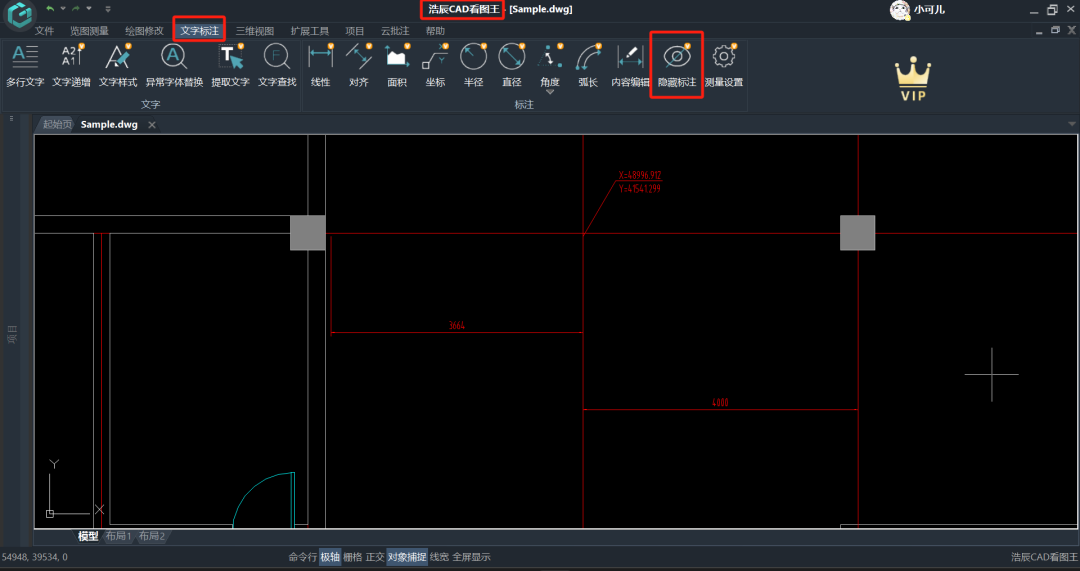This screenshot has height=571, width=1080.
Task: Switch to the 模型 model space tab
Action: point(87,536)
